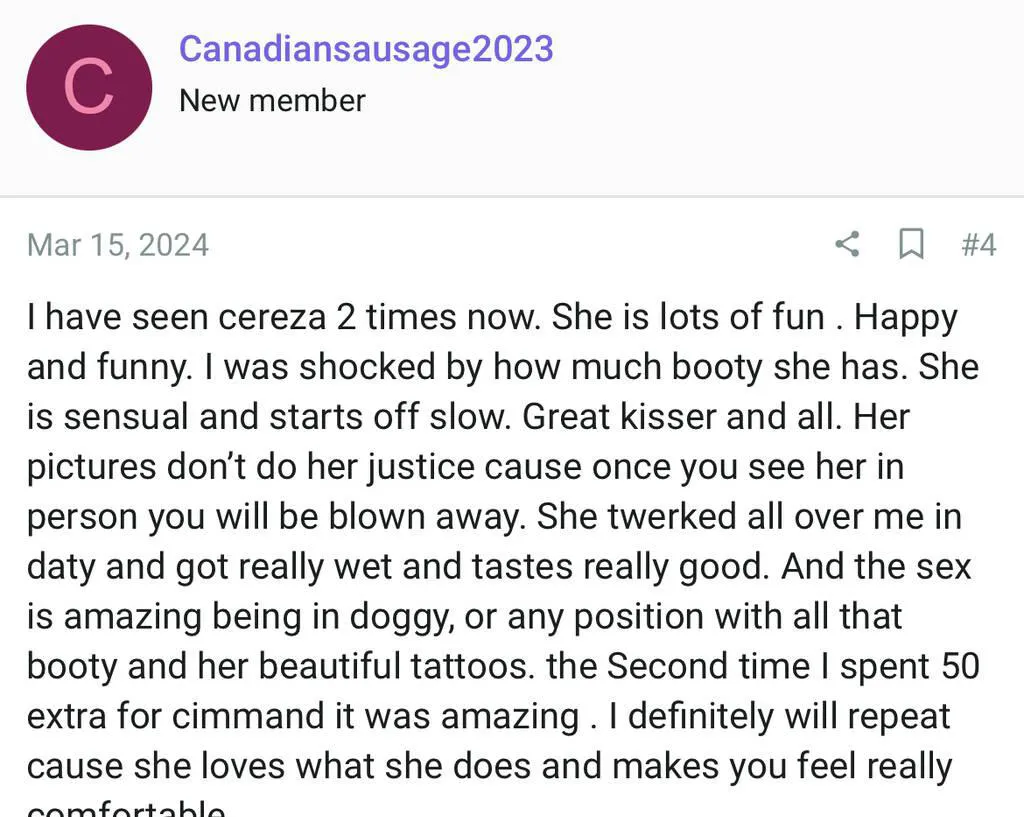This screenshot has width=1024, height=817.
Task: Open the Canadiansausage2023 user profile
Action: (365, 49)
